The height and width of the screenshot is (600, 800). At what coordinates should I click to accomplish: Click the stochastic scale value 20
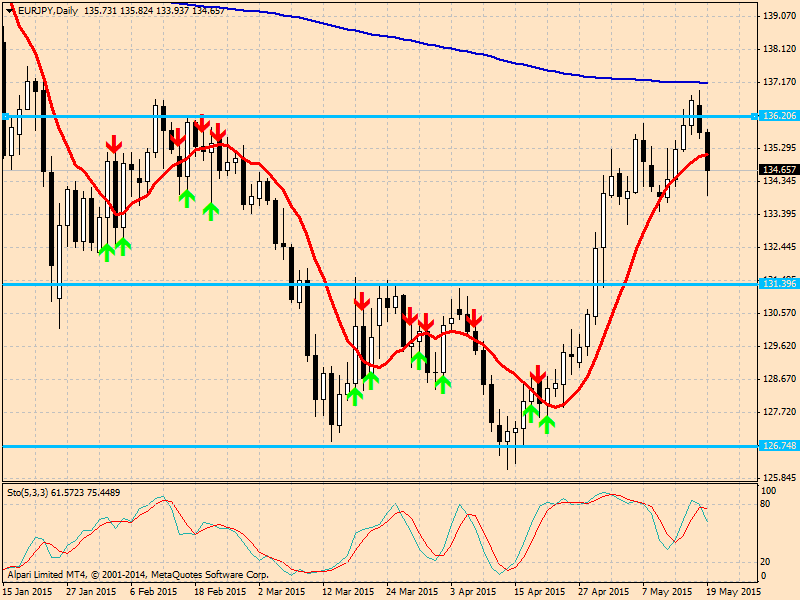click(765, 562)
